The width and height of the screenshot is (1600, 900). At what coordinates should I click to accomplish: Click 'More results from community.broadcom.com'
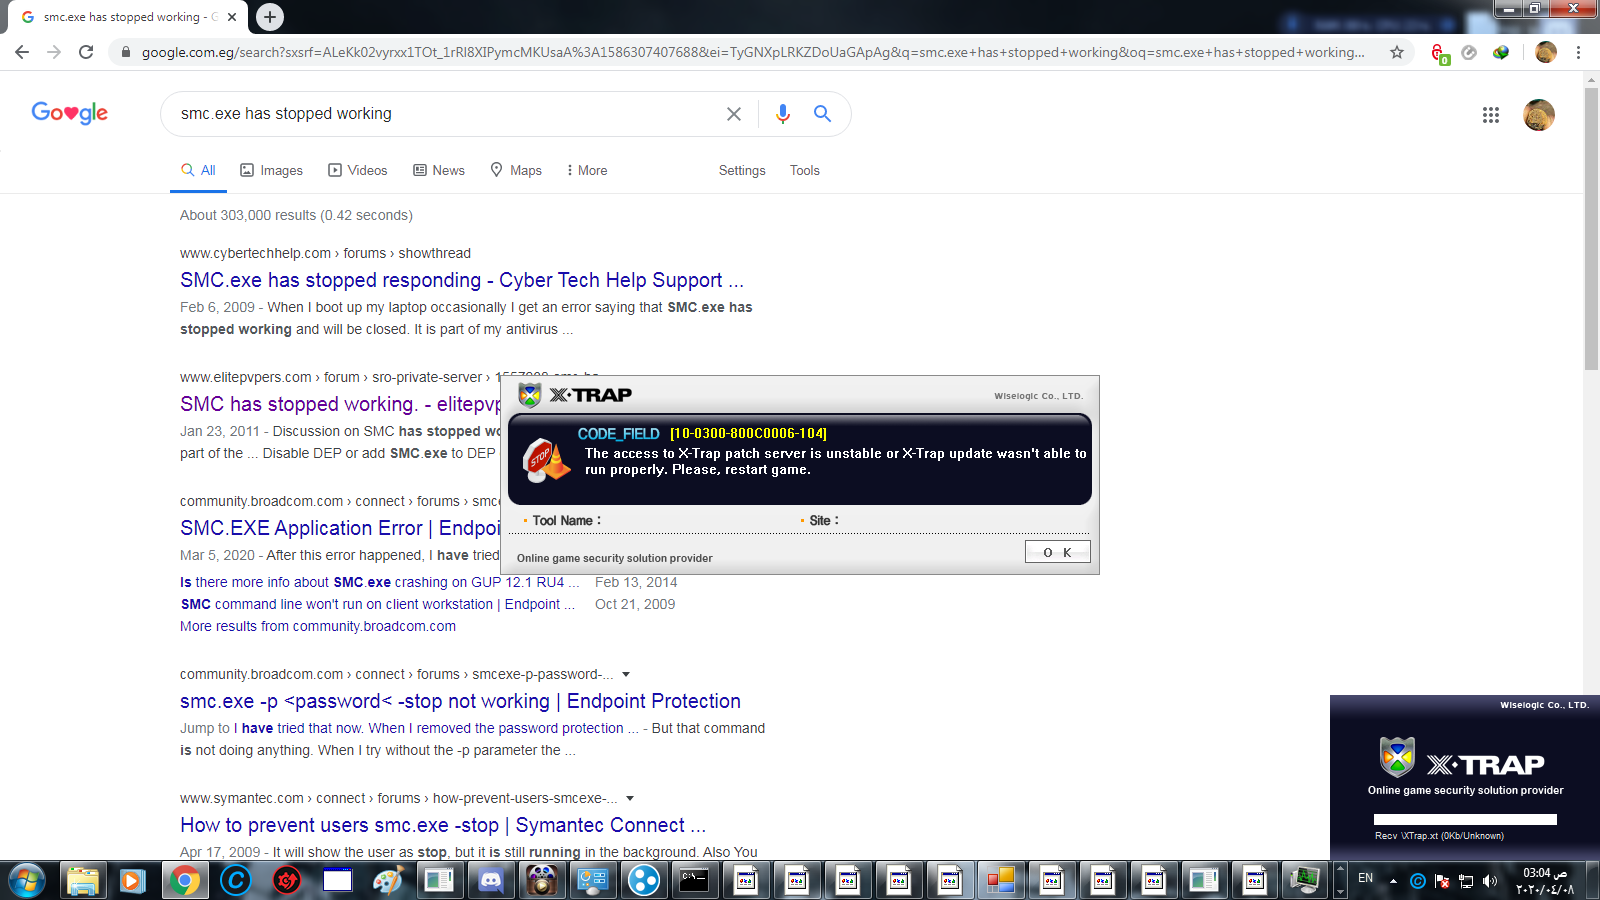pyautogui.click(x=318, y=626)
